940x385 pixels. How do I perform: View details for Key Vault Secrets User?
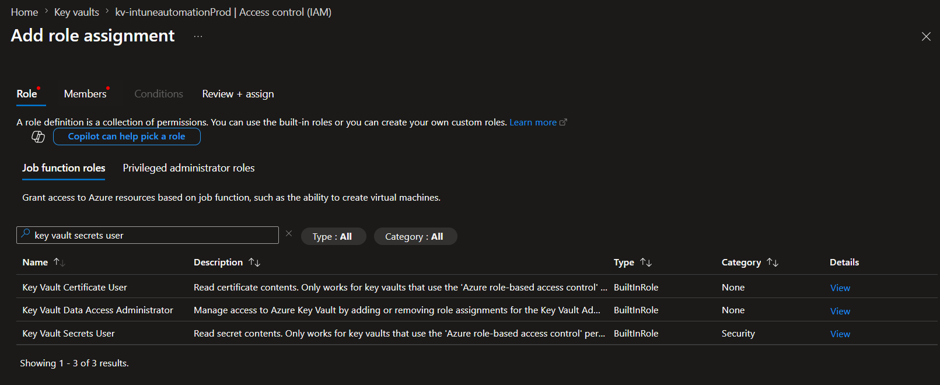pyautogui.click(x=840, y=334)
